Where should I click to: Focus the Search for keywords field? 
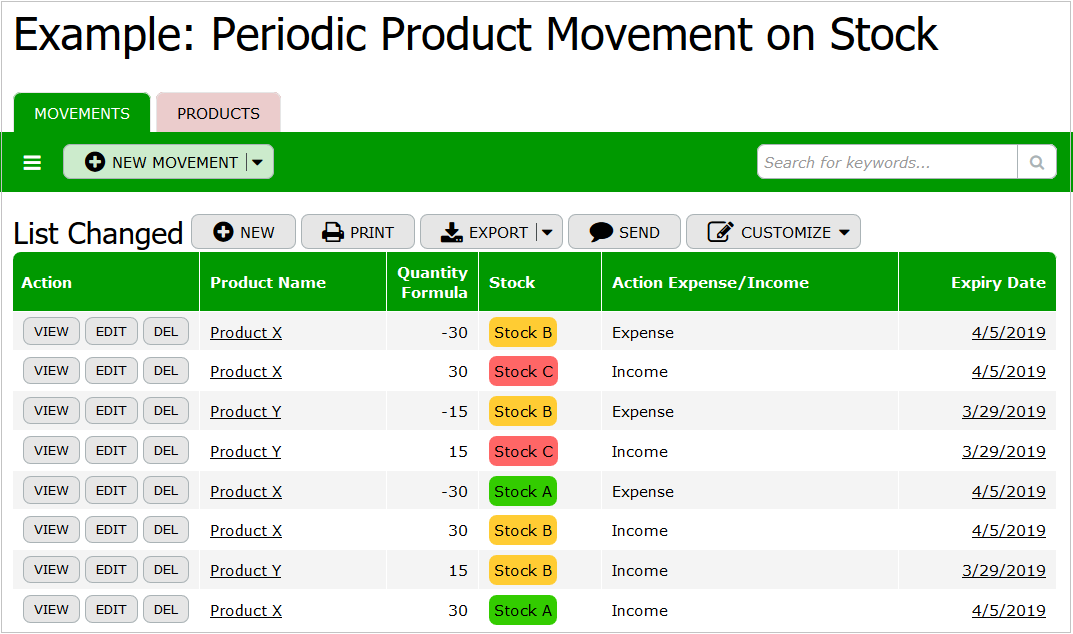(887, 162)
